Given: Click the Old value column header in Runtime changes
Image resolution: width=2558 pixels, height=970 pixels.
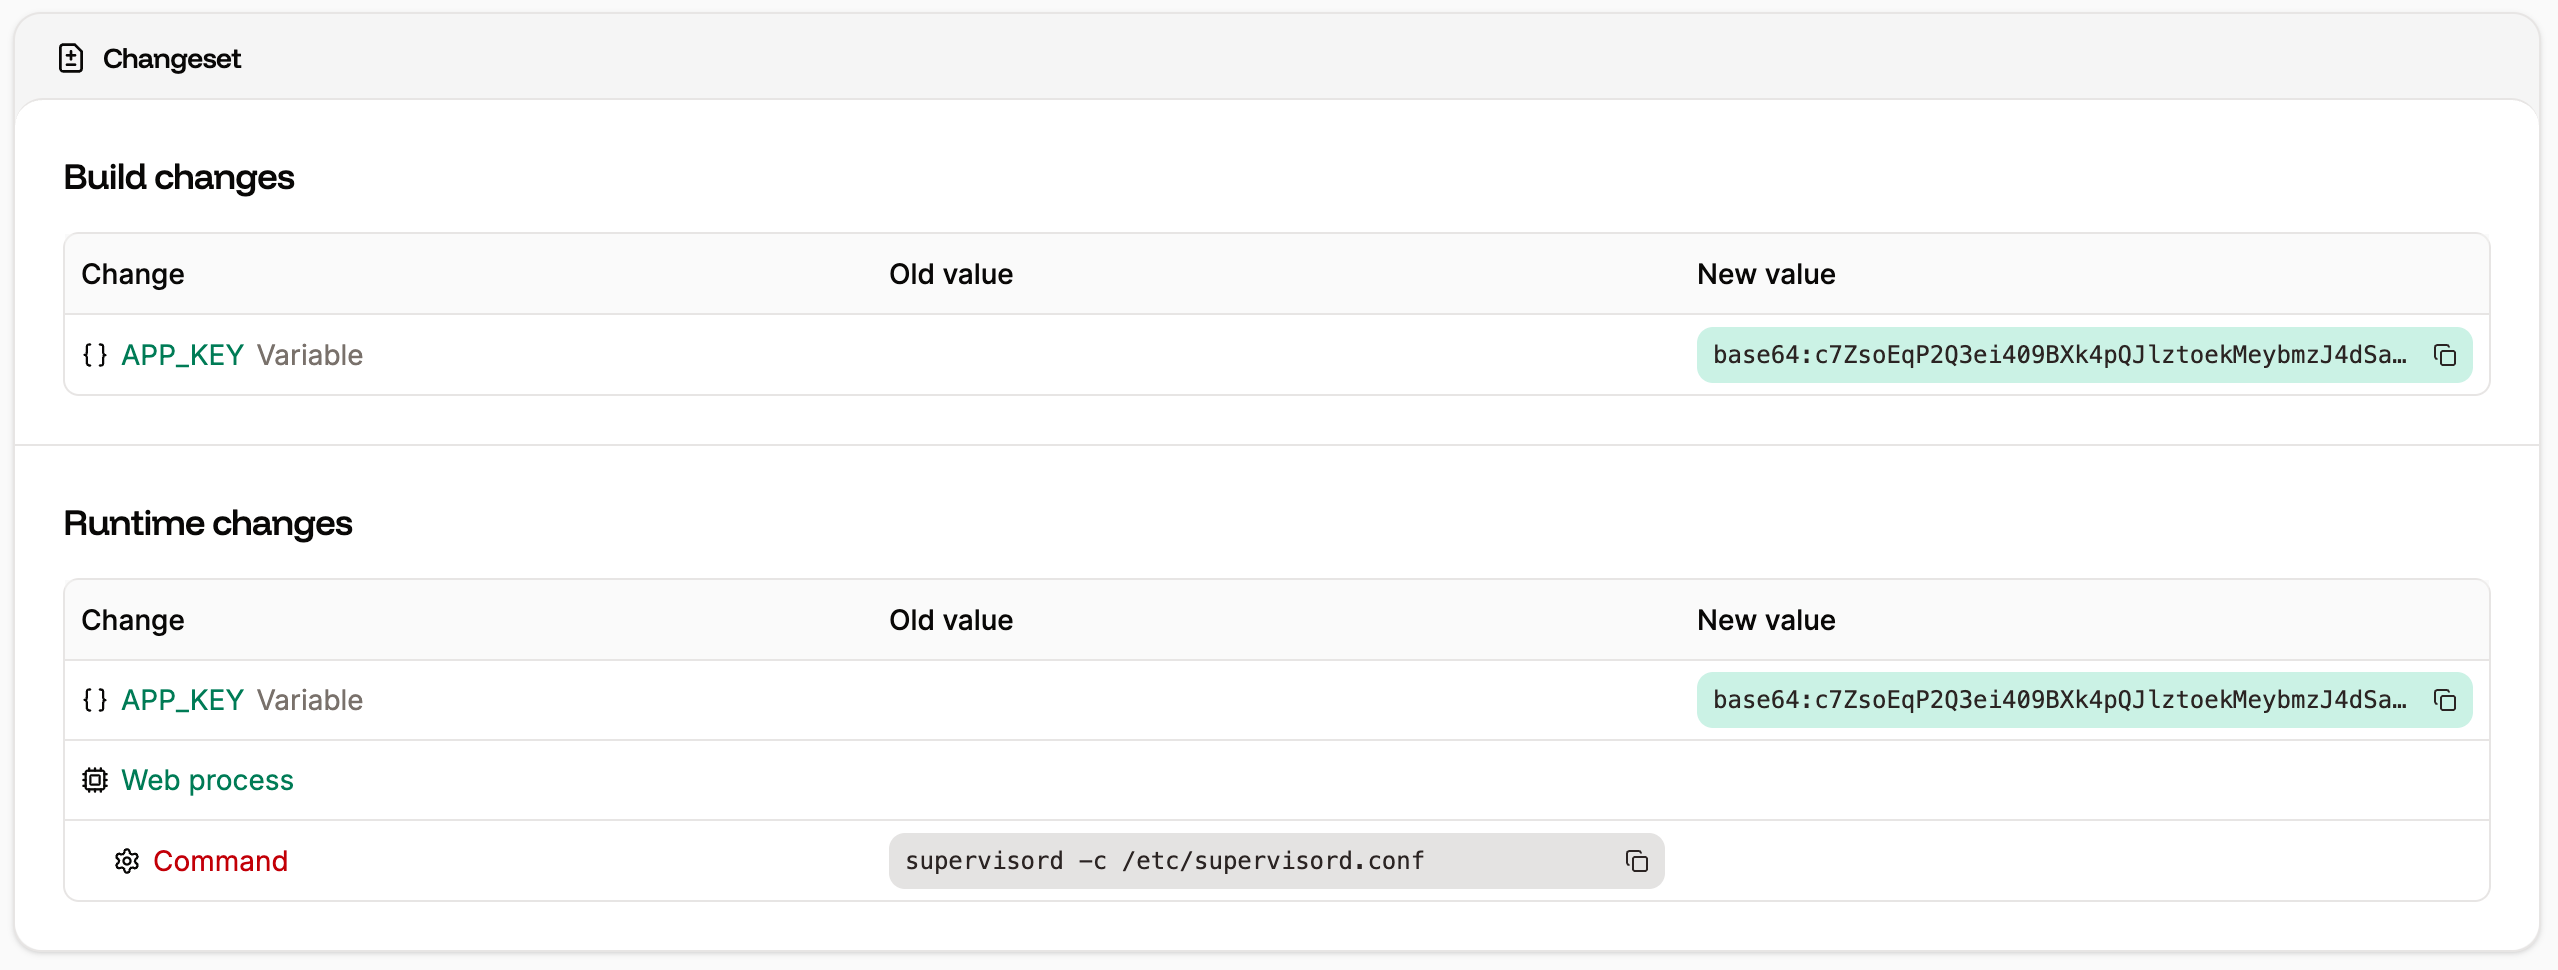Looking at the screenshot, I should click(950, 620).
